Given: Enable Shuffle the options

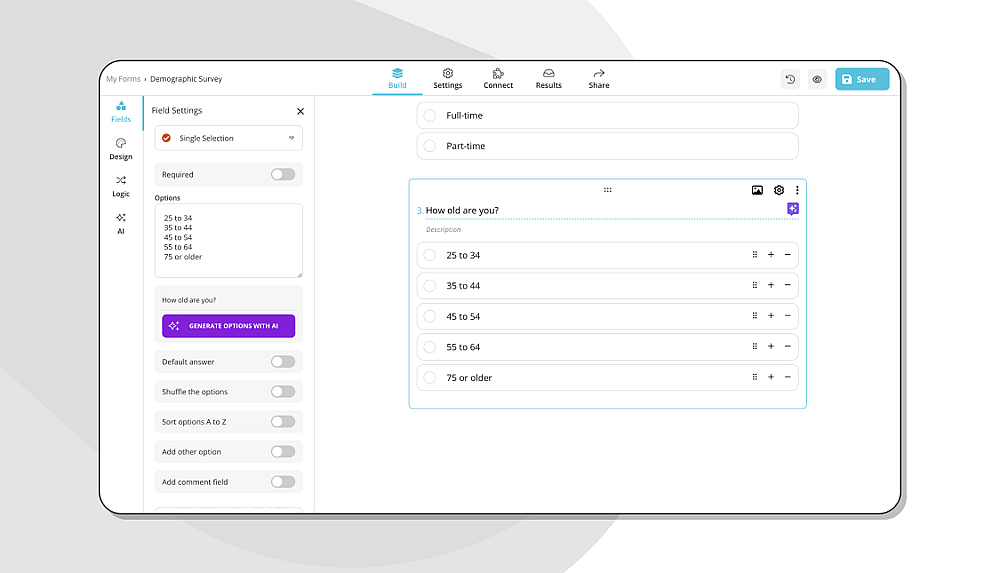Looking at the screenshot, I should [283, 392].
